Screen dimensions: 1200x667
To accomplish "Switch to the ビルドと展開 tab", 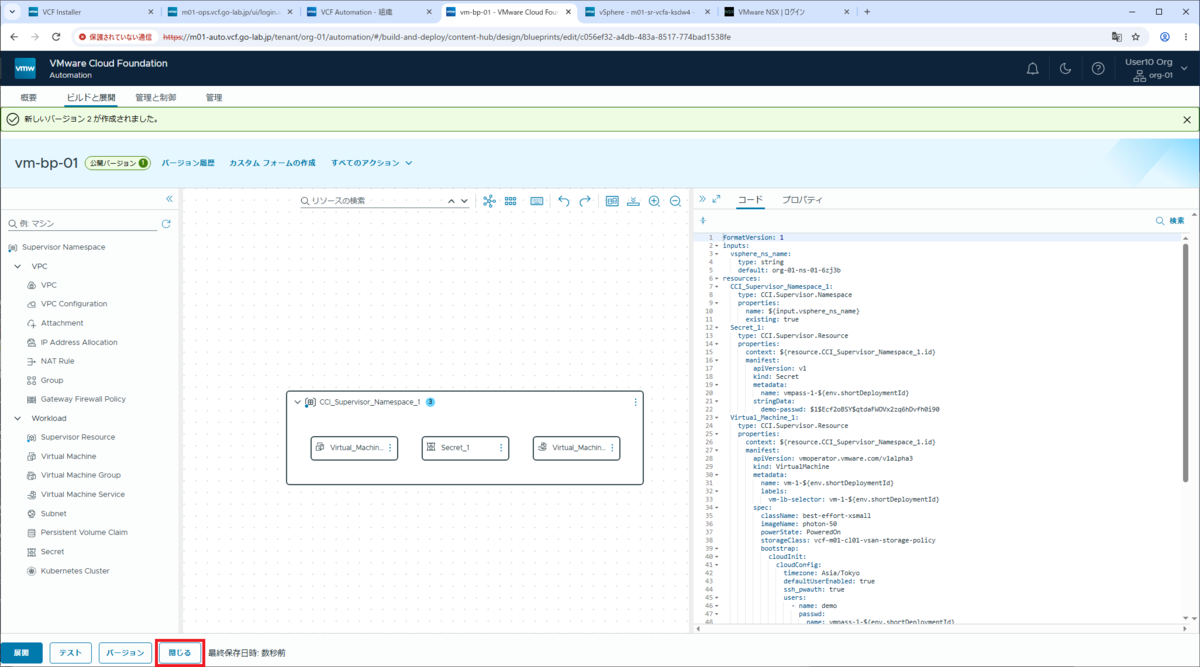I will 91,98.
